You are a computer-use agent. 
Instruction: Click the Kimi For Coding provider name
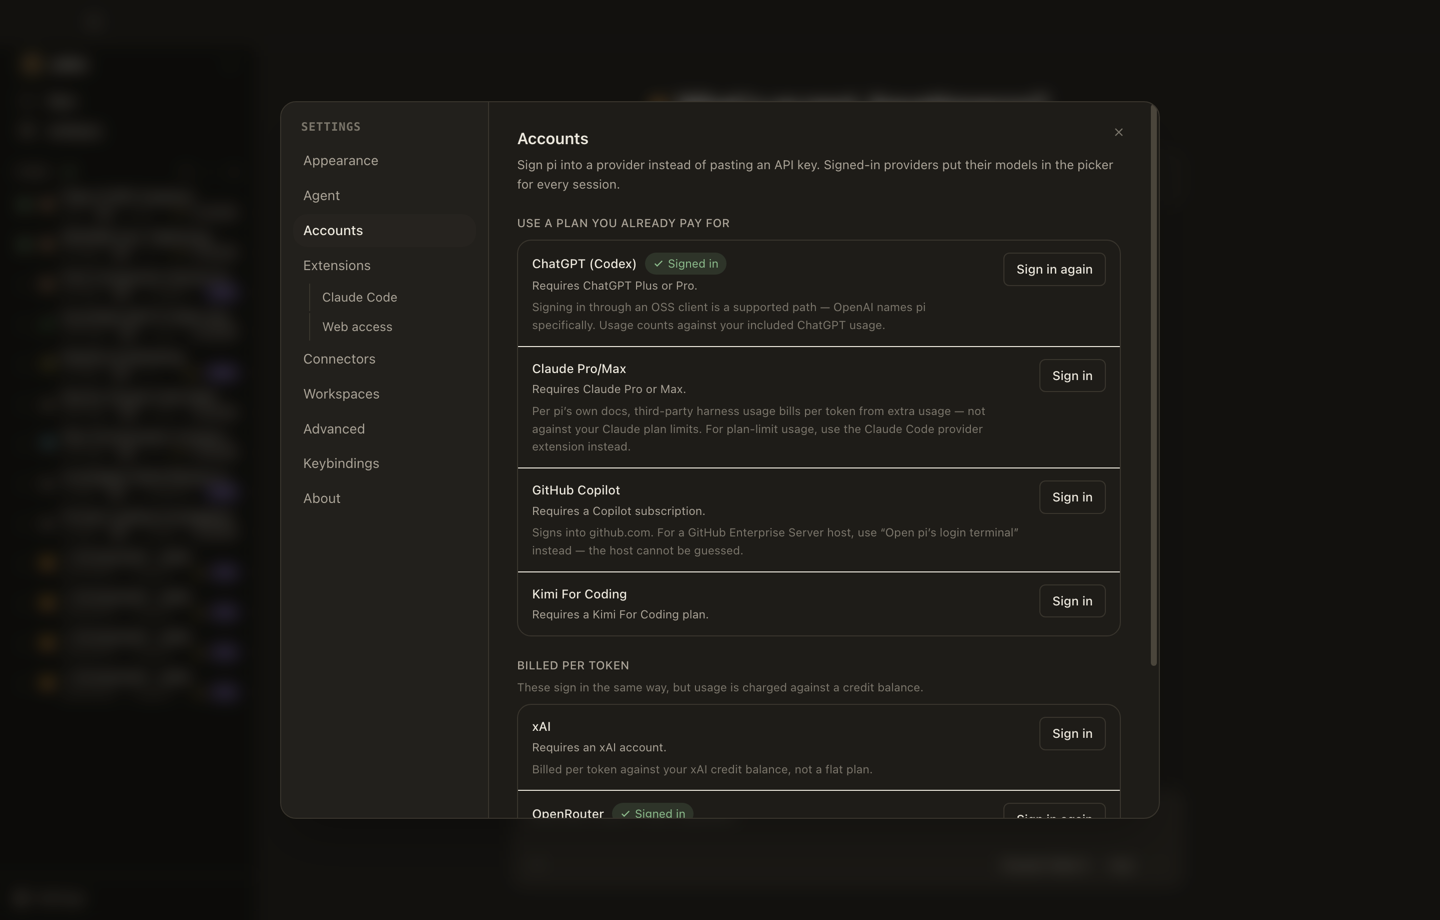point(579,594)
